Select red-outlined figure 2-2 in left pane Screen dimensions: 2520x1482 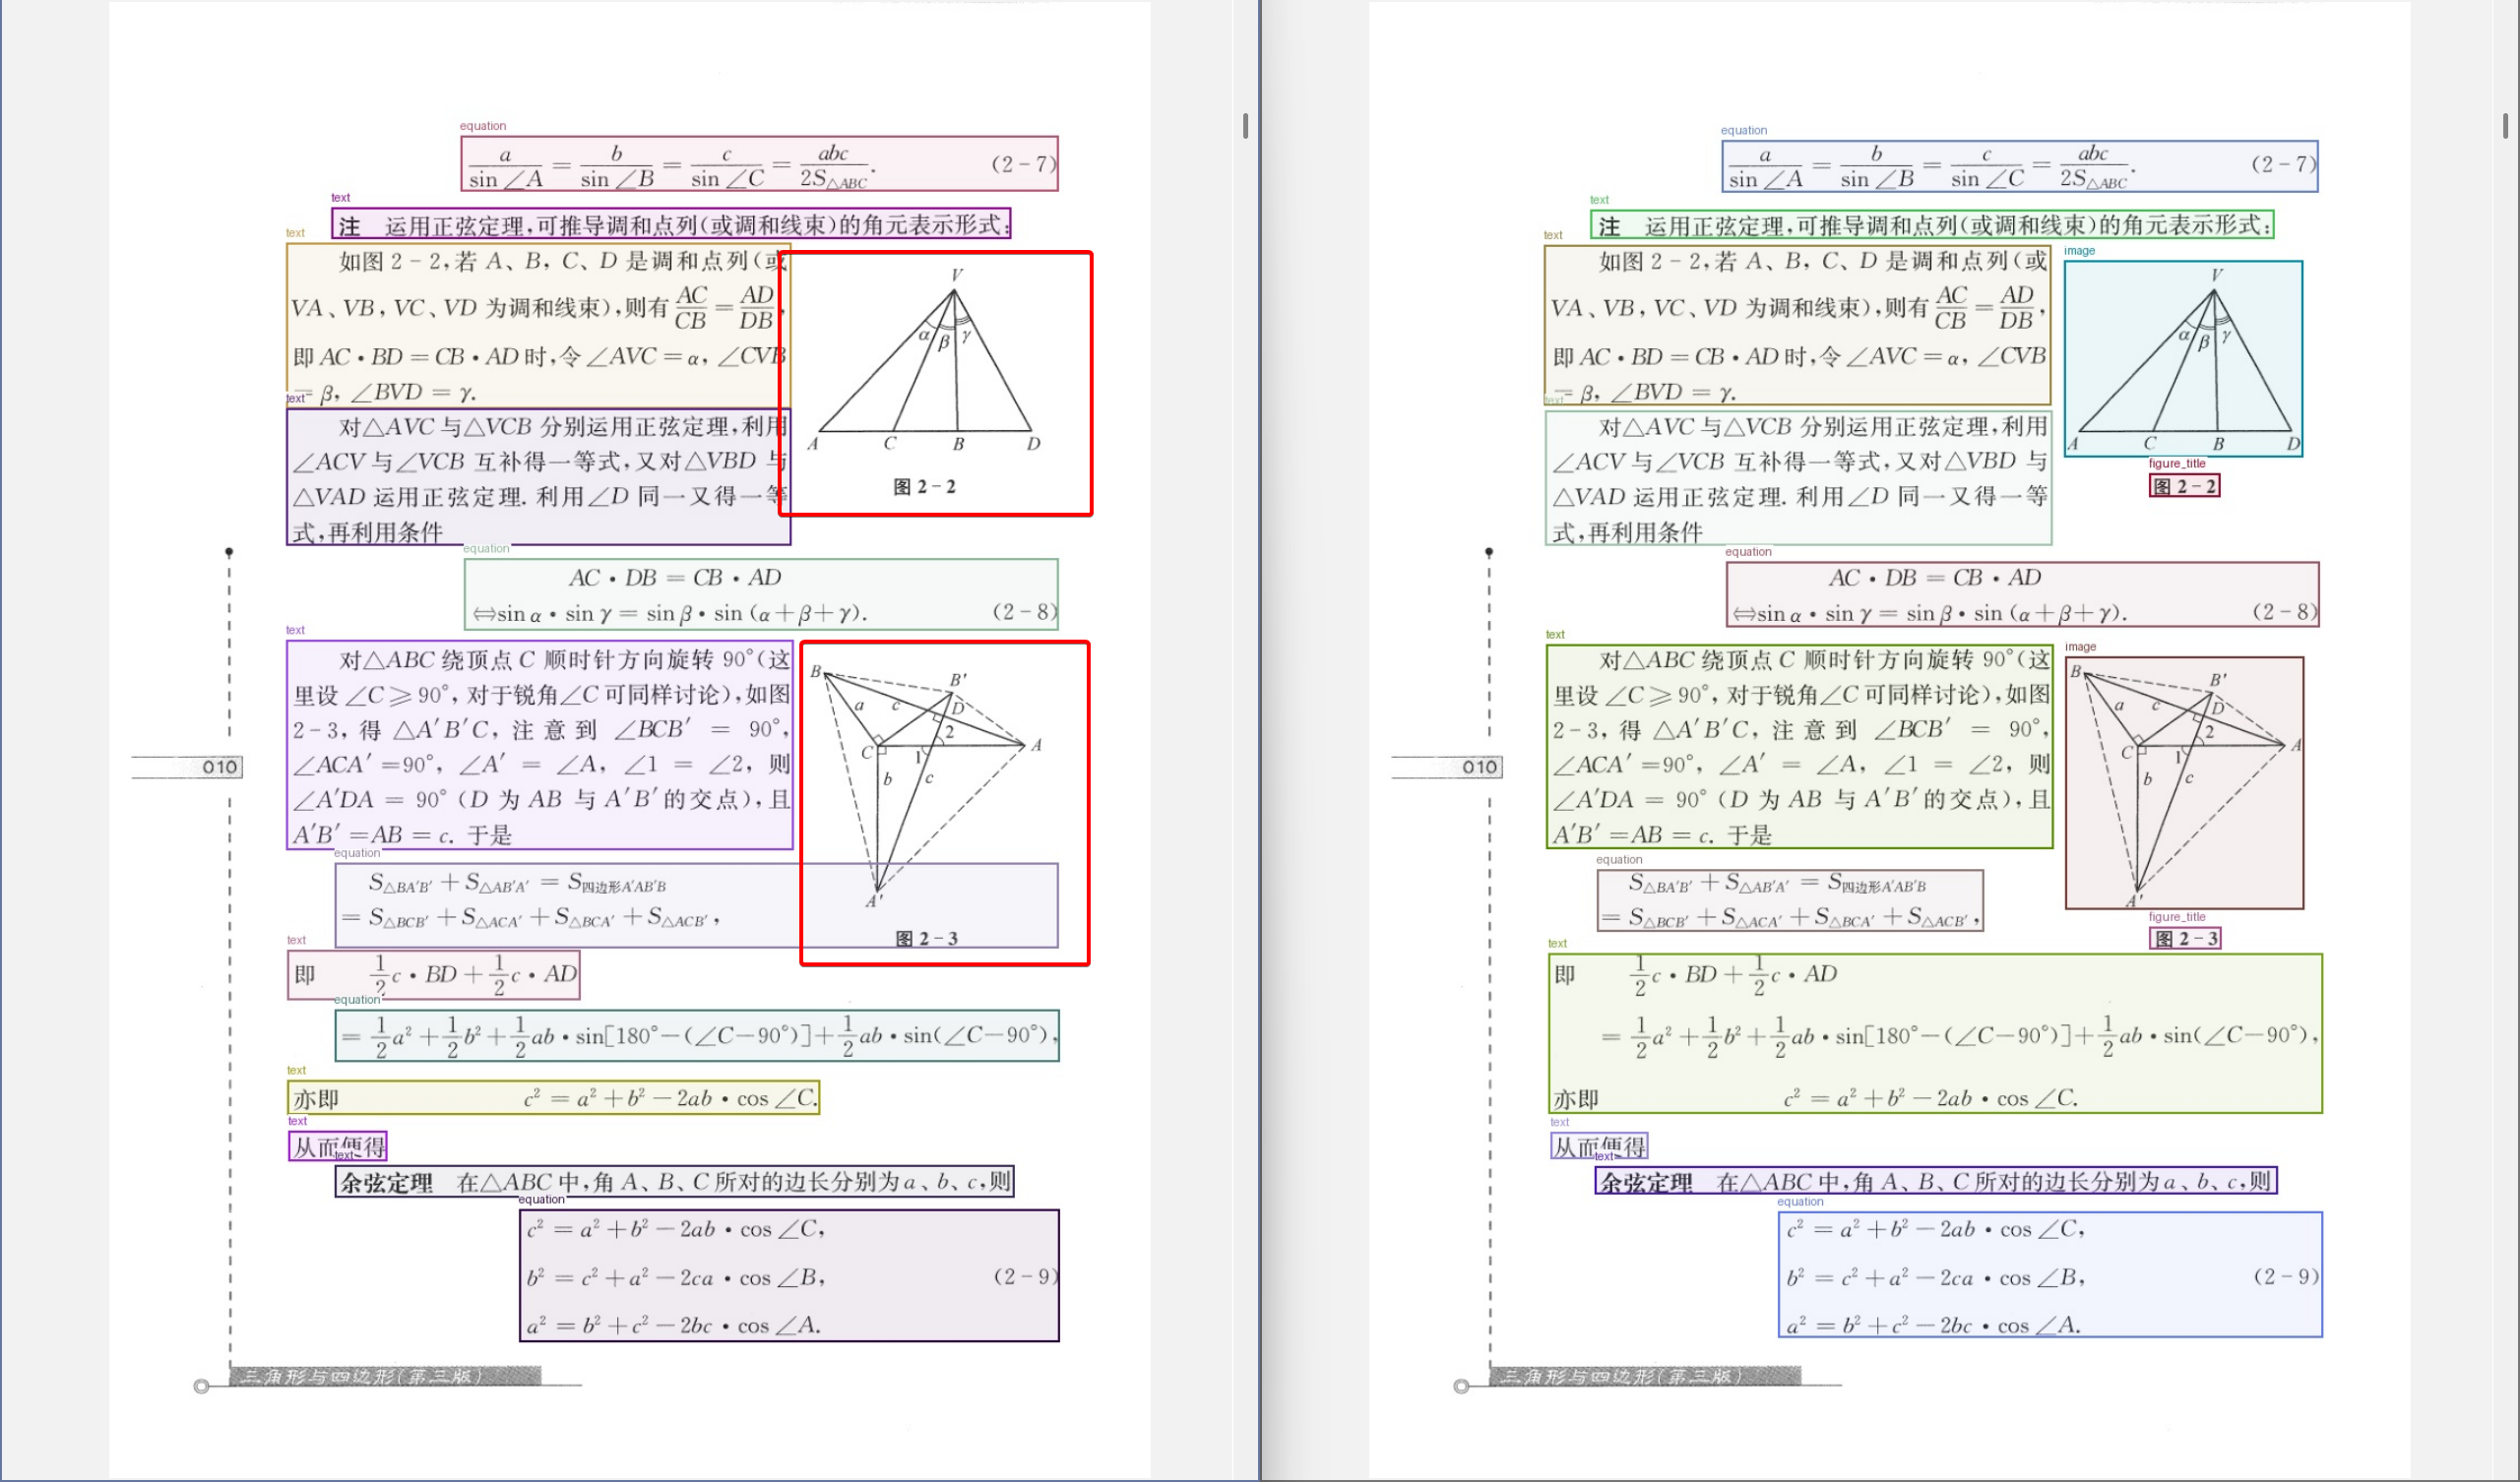pyautogui.click(x=935, y=383)
